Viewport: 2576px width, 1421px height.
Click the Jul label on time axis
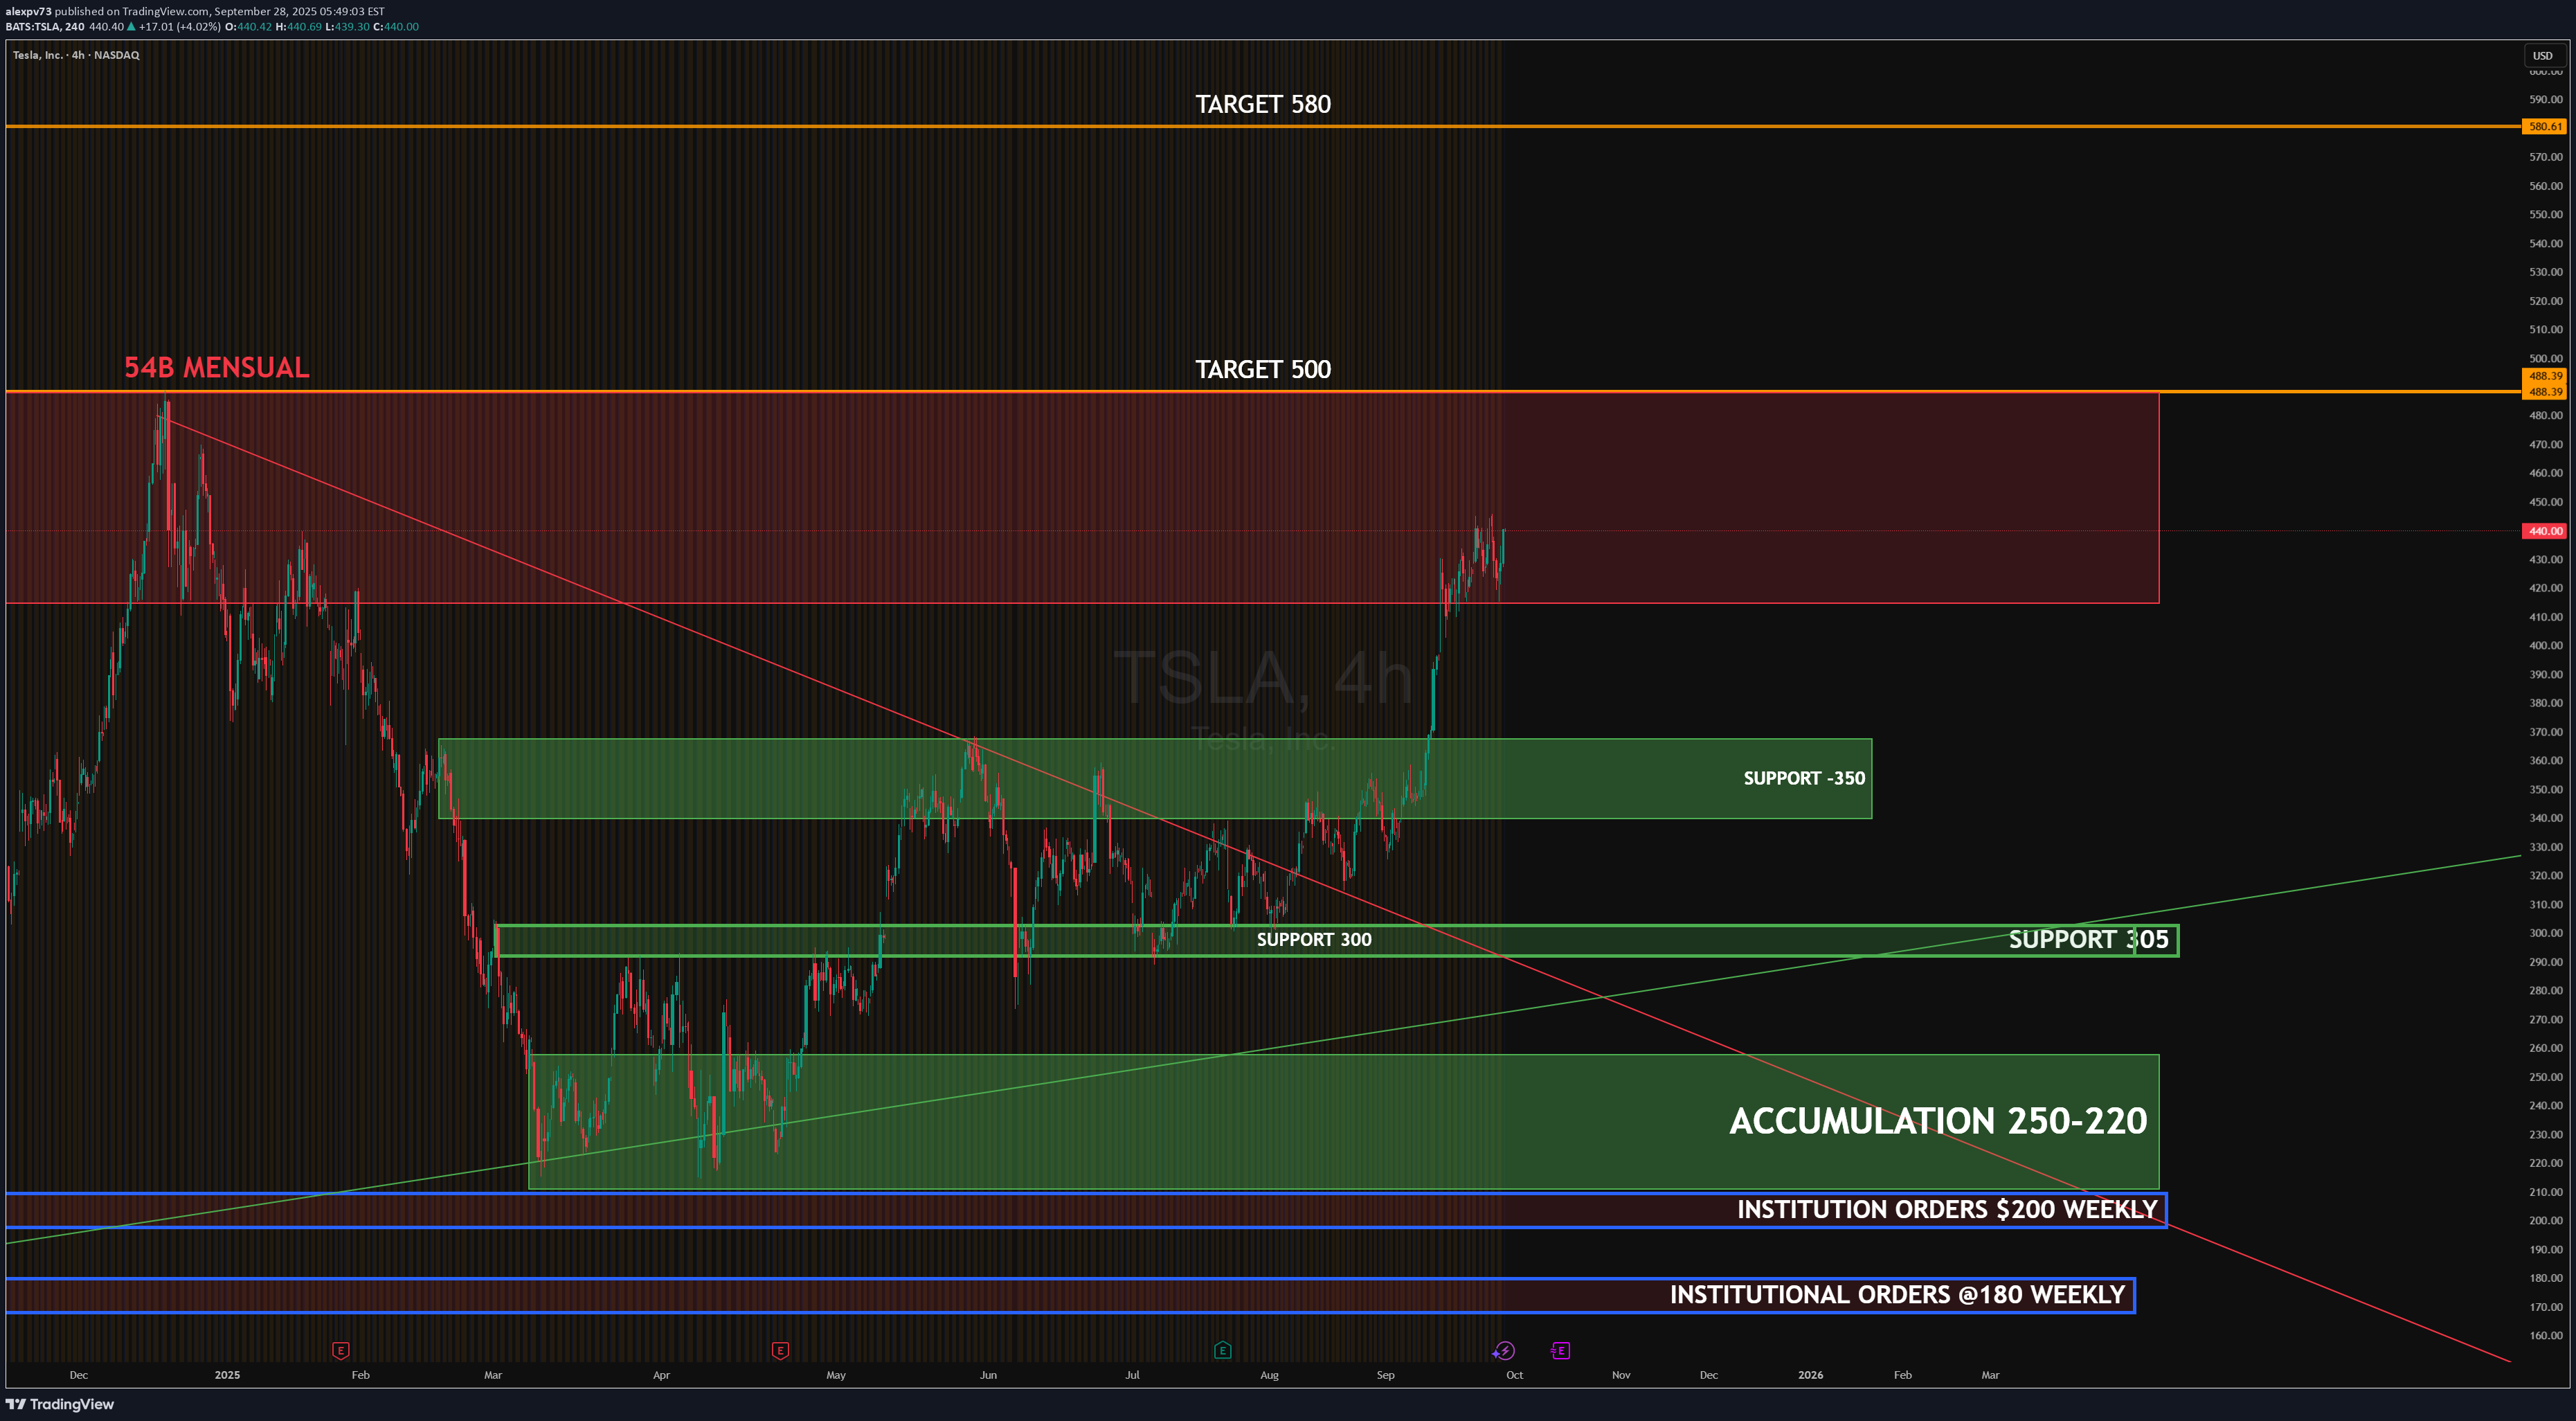1132,1375
